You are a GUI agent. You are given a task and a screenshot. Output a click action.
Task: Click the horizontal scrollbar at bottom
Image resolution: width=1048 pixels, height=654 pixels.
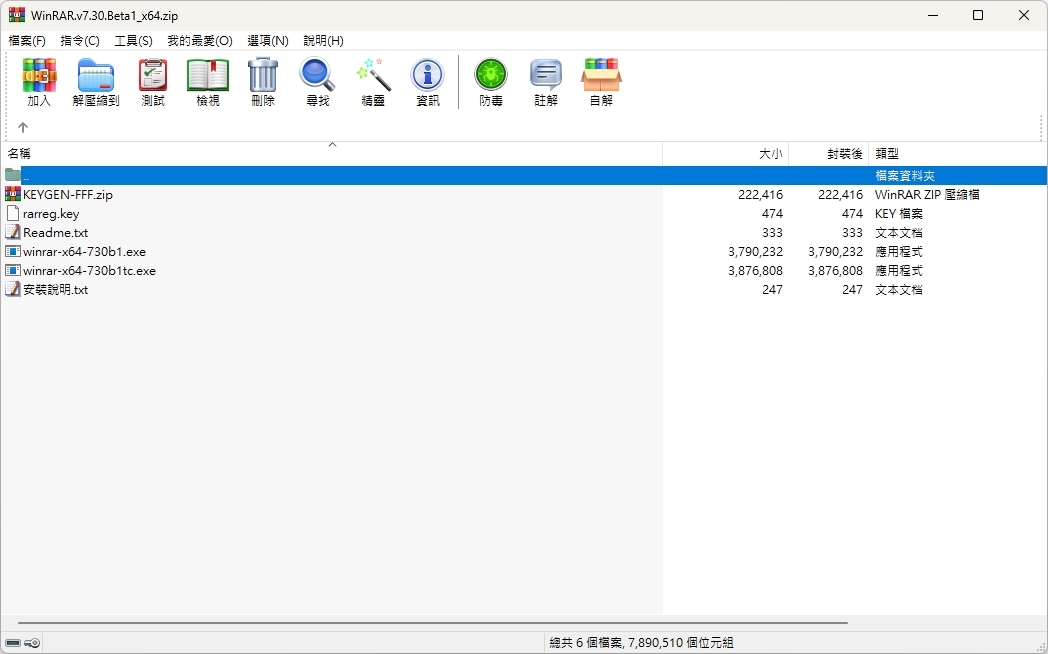point(433,623)
